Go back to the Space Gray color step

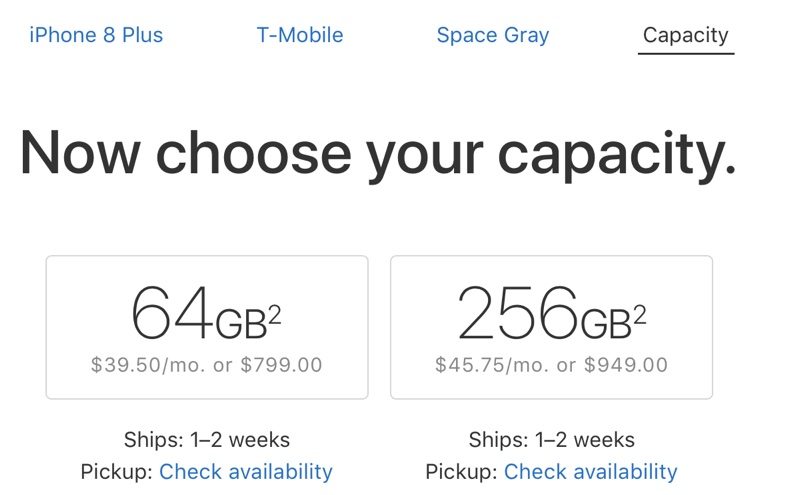(492, 35)
